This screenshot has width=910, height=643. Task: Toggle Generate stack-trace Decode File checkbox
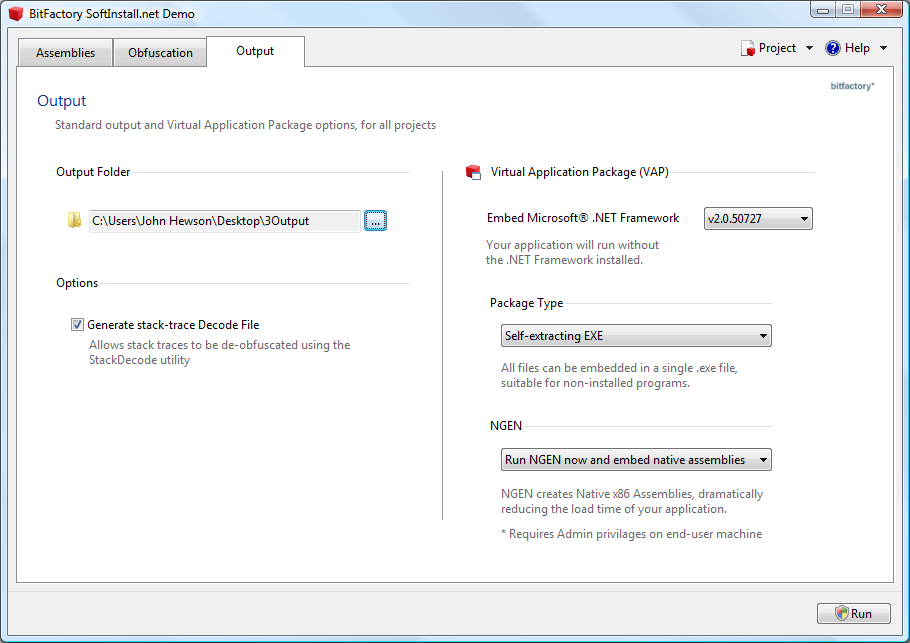[77, 324]
